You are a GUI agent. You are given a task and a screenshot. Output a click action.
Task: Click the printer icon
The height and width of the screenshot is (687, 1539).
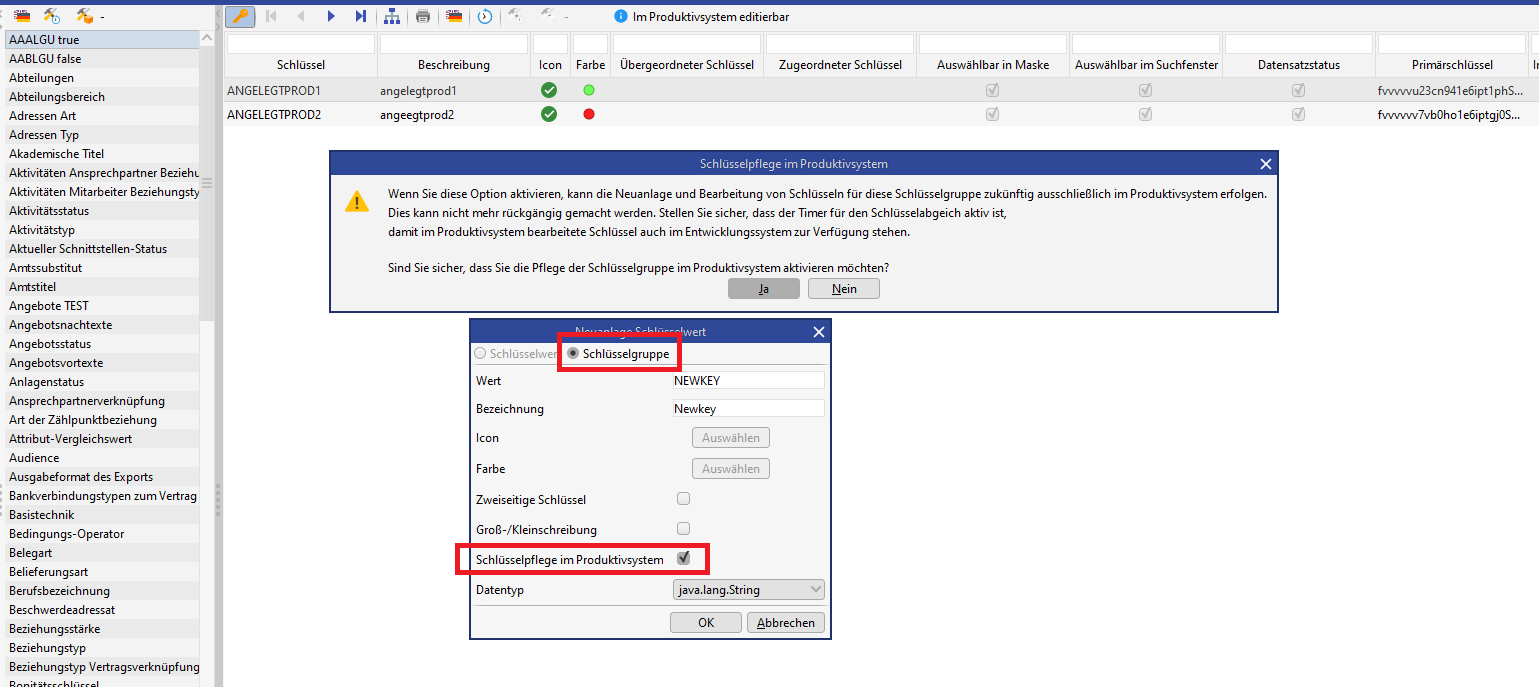point(423,16)
